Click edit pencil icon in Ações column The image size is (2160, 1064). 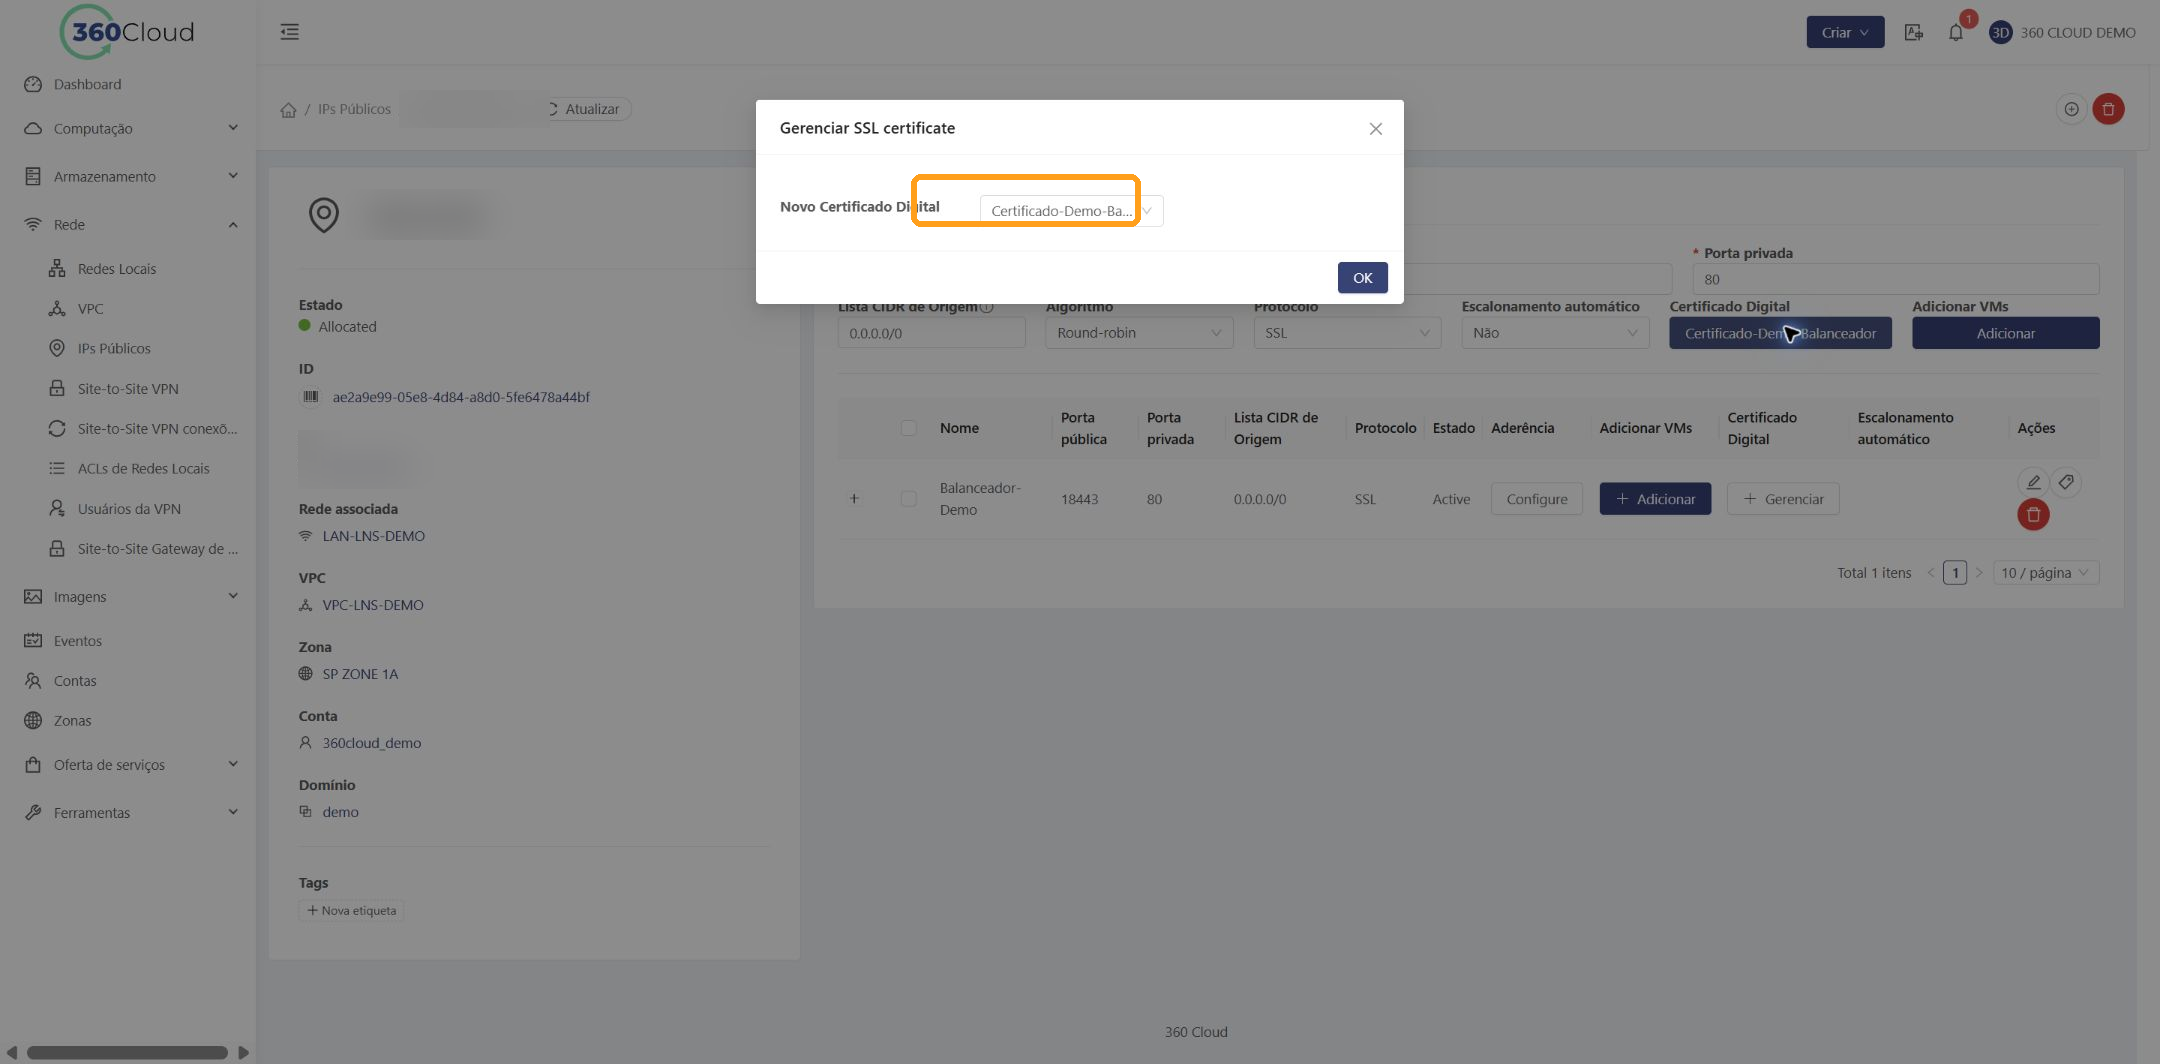[2033, 482]
